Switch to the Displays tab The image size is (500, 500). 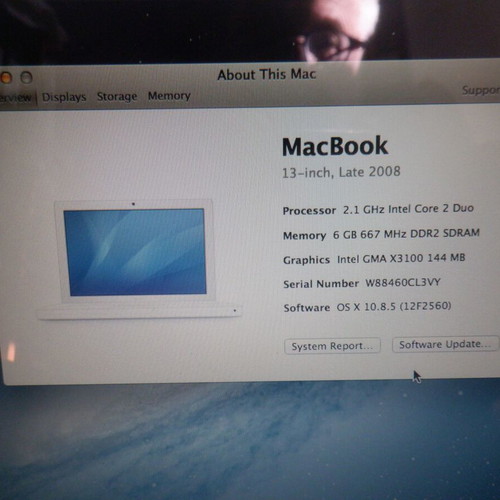click(x=64, y=97)
